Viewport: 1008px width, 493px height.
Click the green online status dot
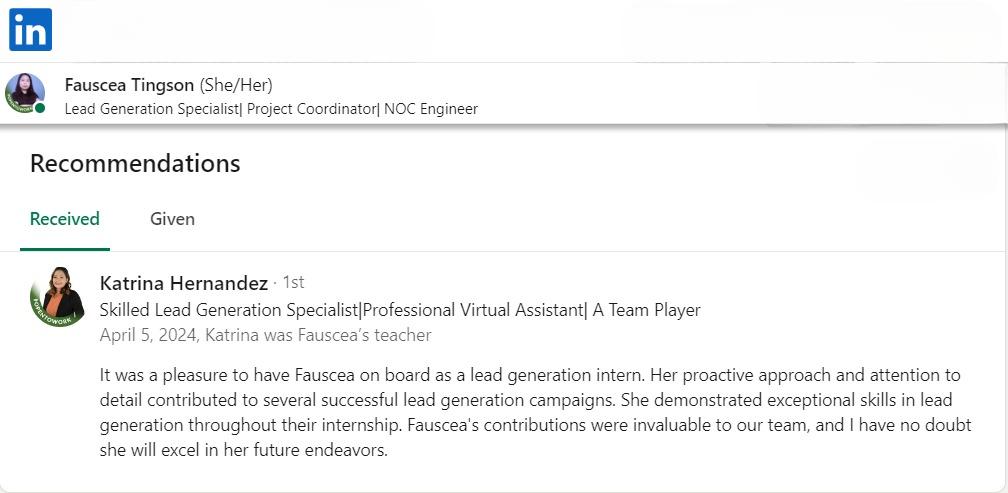40,108
